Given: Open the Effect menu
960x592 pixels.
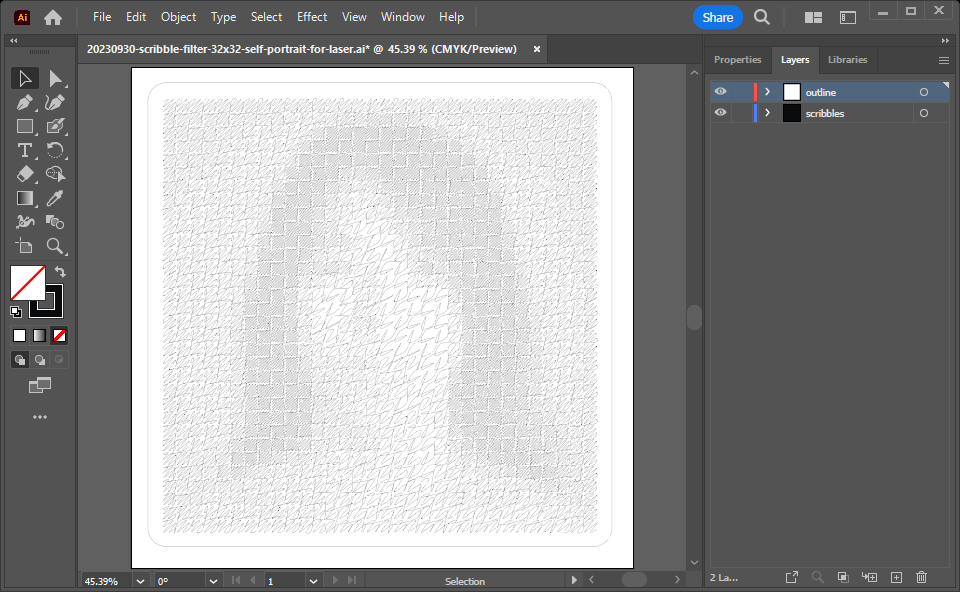Looking at the screenshot, I should click(312, 17).
